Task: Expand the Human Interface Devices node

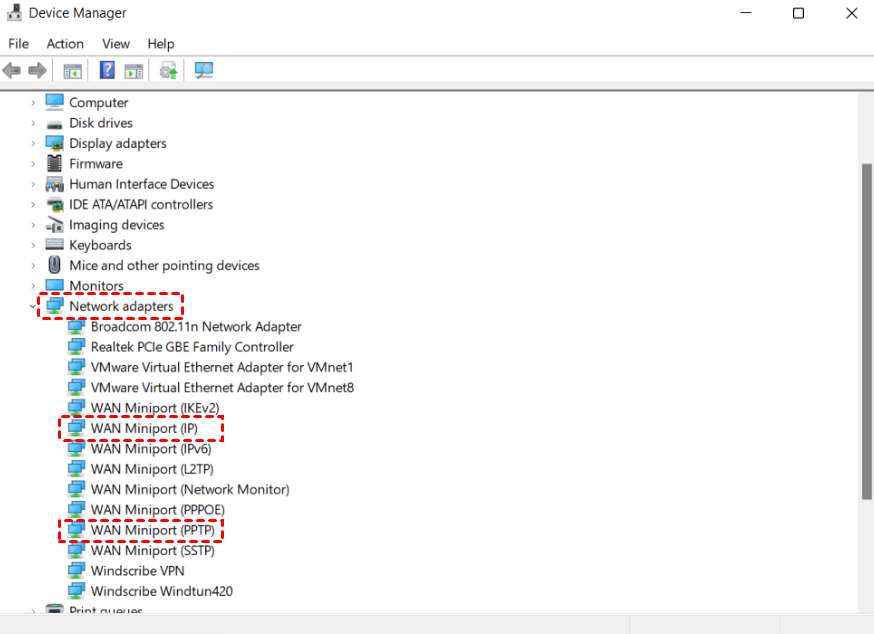Action: (33, 184)
